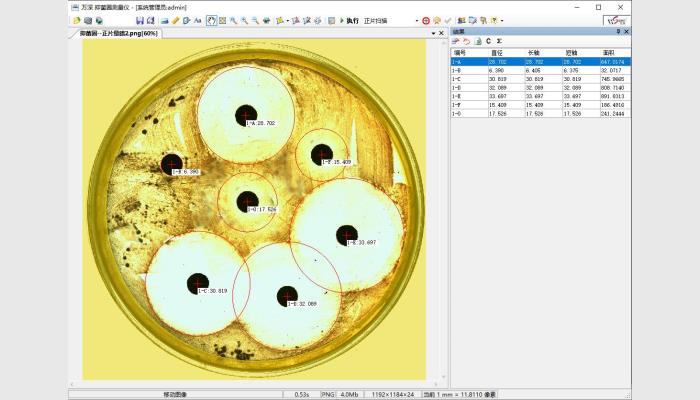
Task: Click the pencil draw tool icon
Action: 175,20
